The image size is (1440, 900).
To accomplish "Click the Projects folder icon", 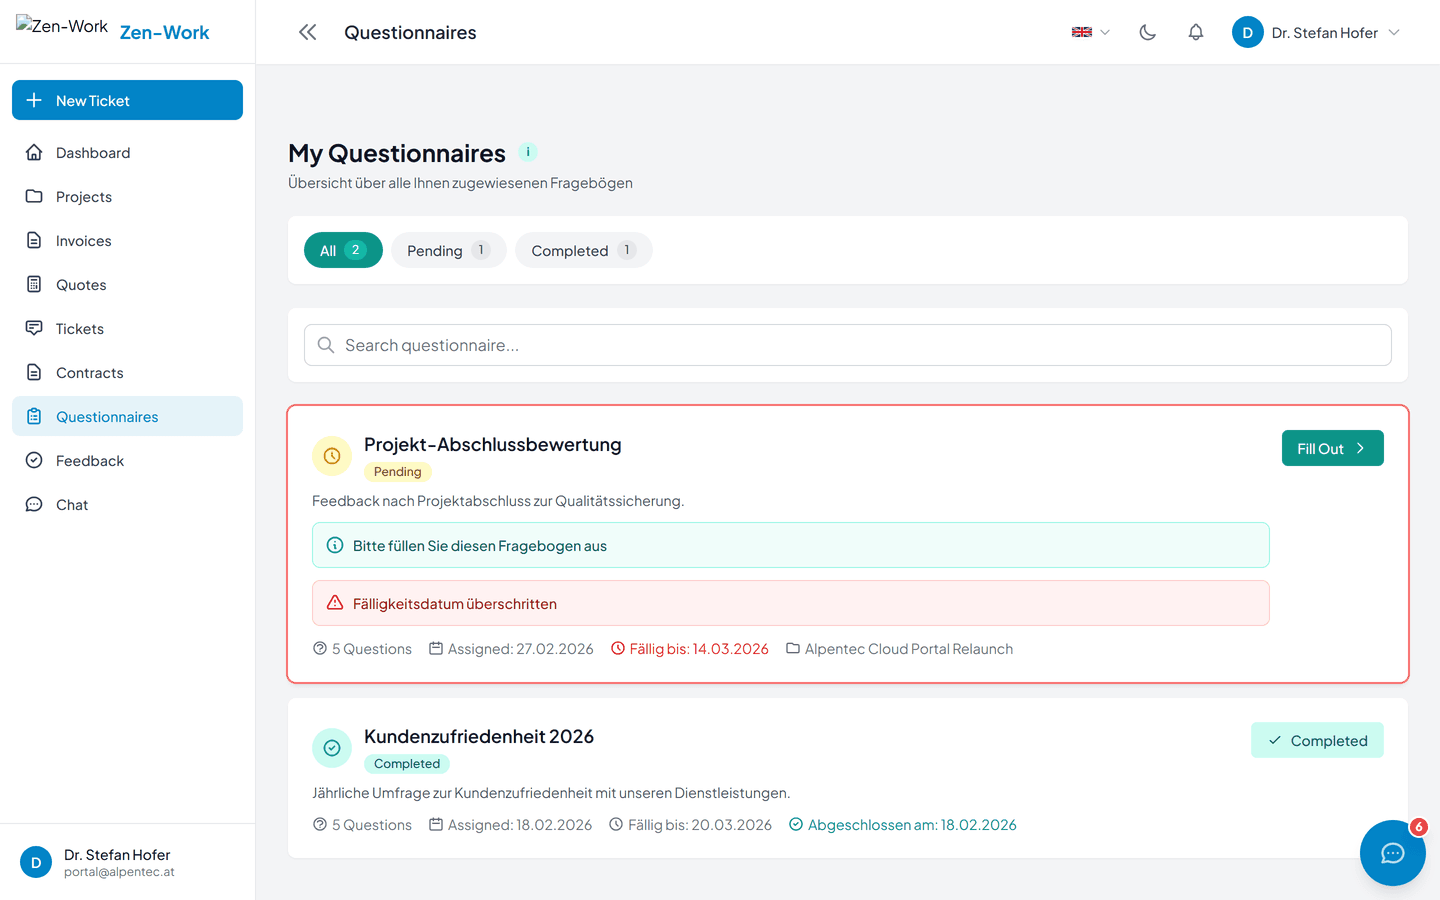I will [x=34, y=196].
